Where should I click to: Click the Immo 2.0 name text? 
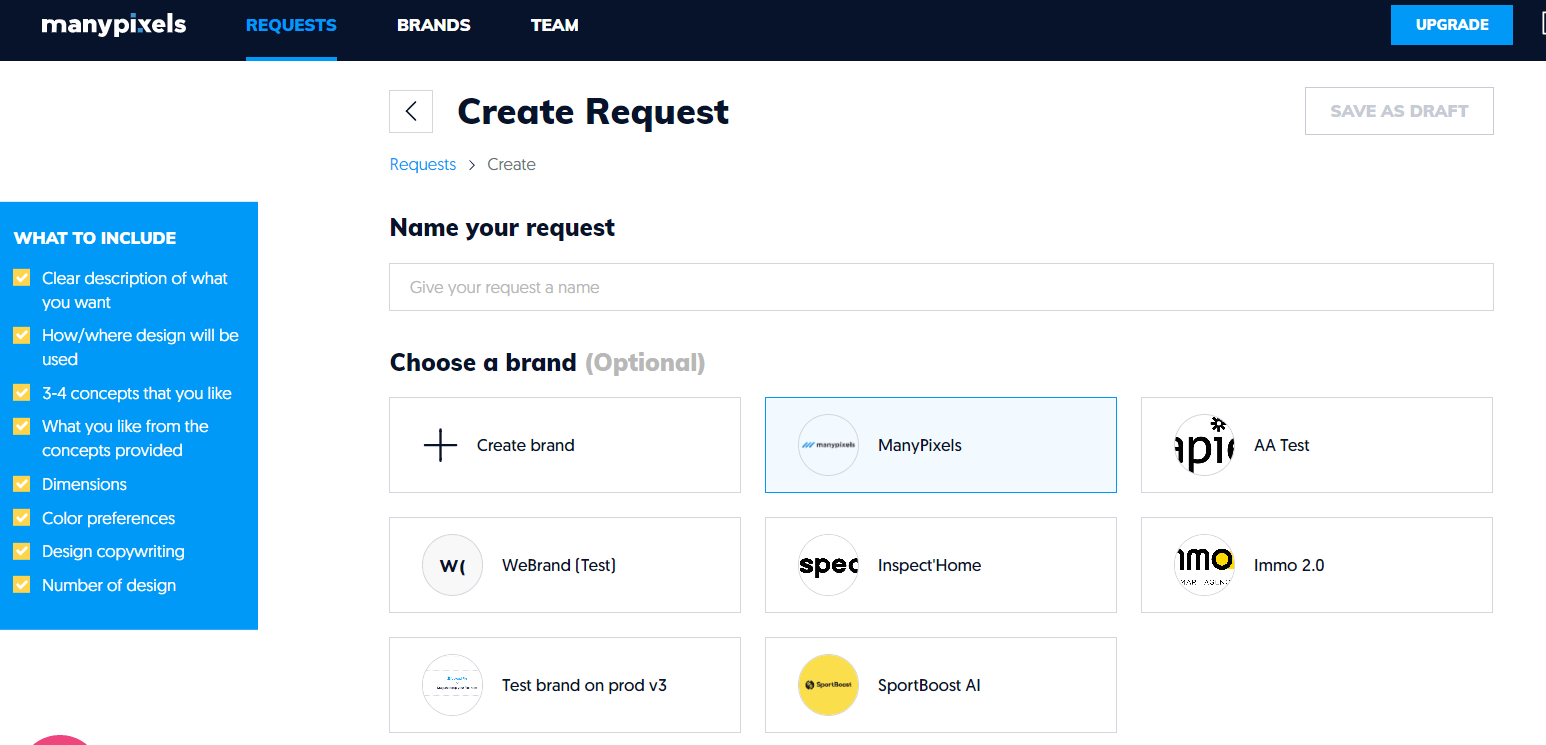[x=1289, y=566]
